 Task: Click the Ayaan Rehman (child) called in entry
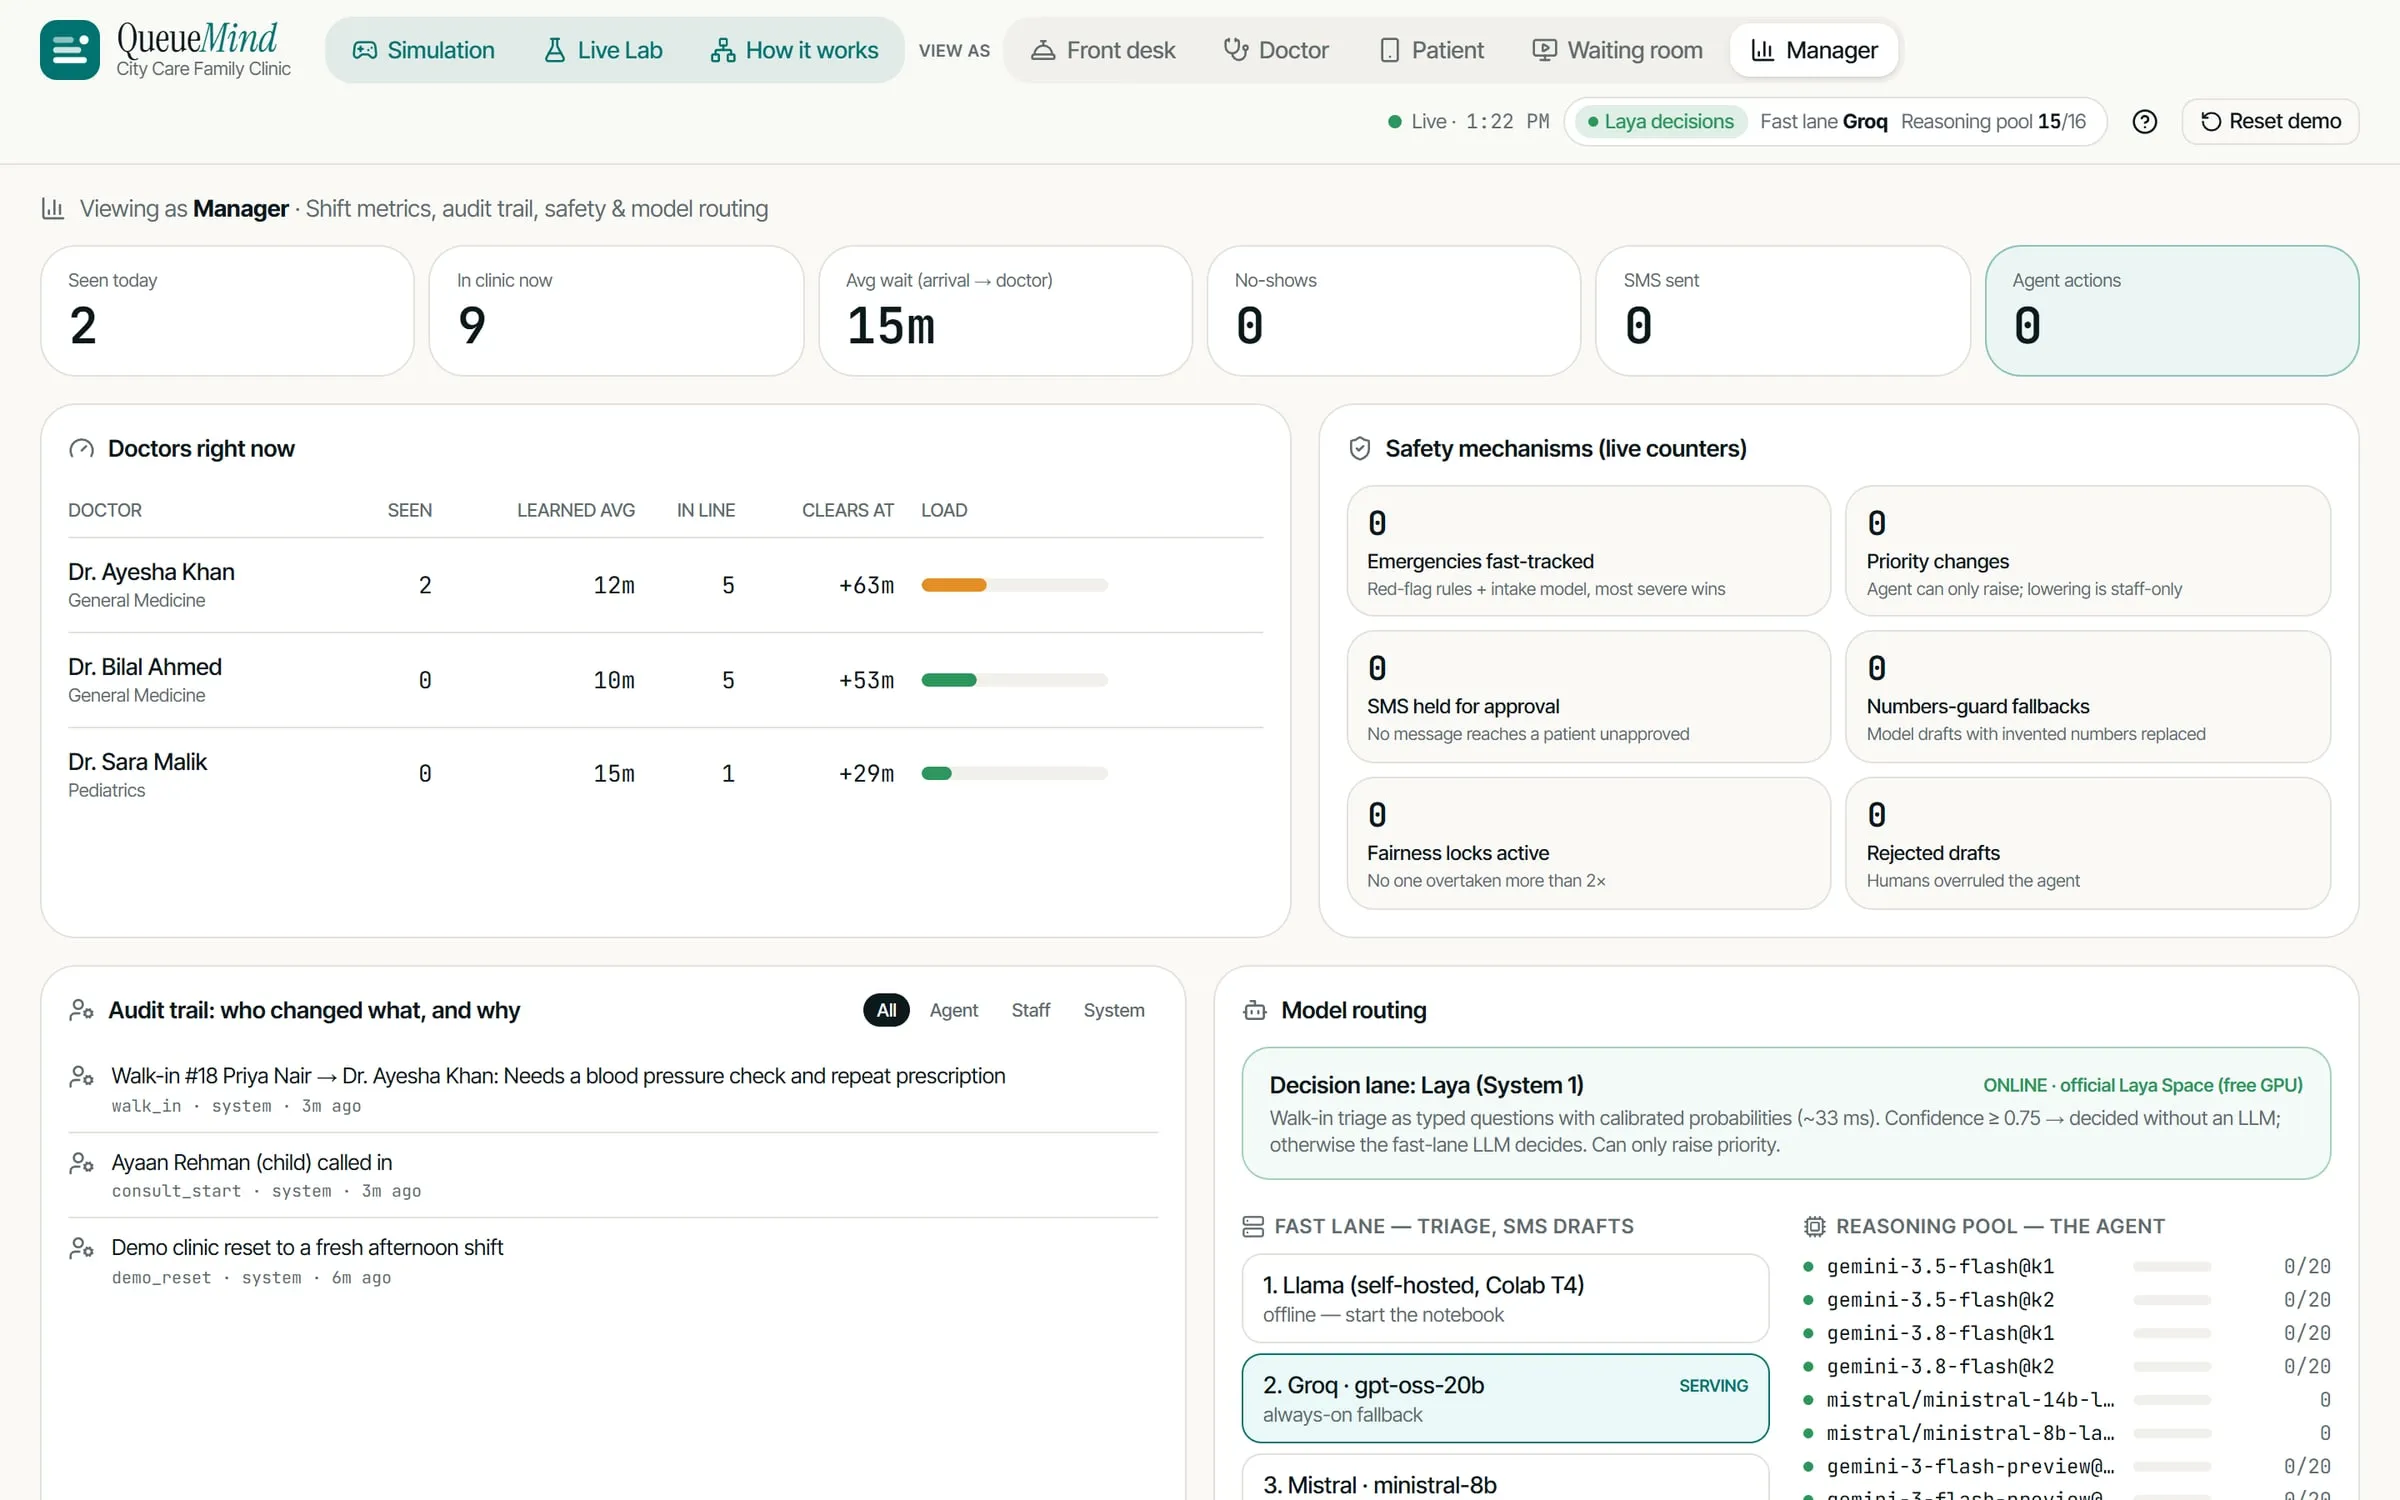tap(612, 1174)
